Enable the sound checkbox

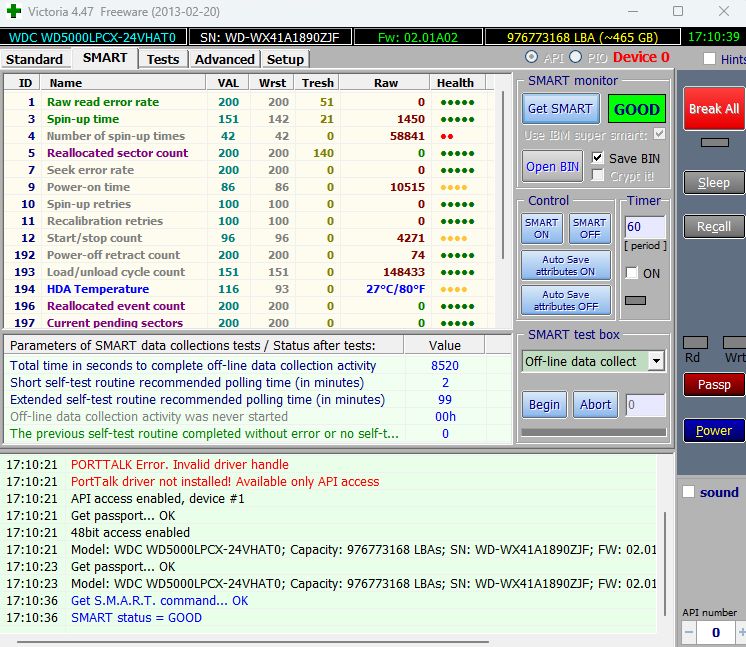click(x=688, y=492)
